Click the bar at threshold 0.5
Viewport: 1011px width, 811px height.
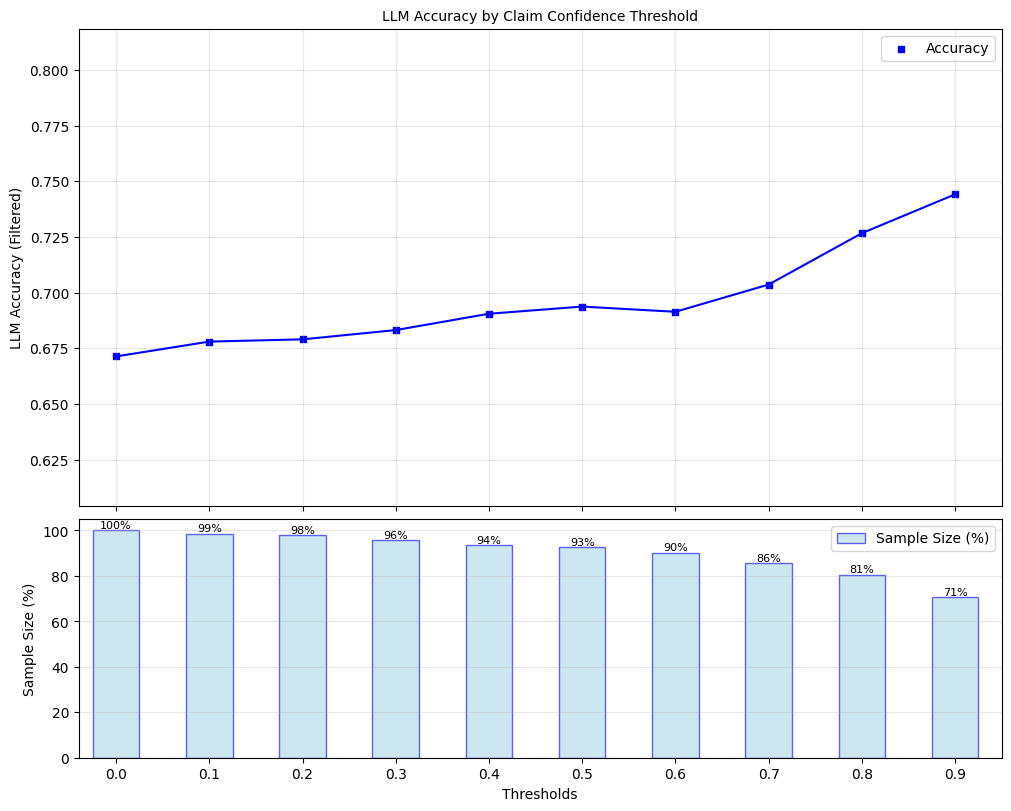pyautogui.click(x=582, y=653)
